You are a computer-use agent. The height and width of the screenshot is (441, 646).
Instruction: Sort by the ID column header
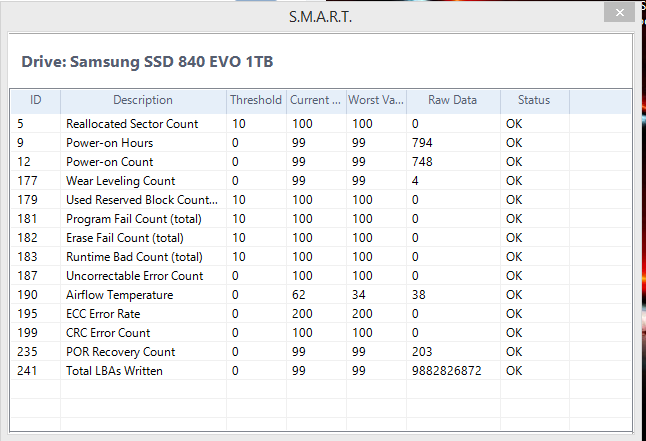point(35,100)
